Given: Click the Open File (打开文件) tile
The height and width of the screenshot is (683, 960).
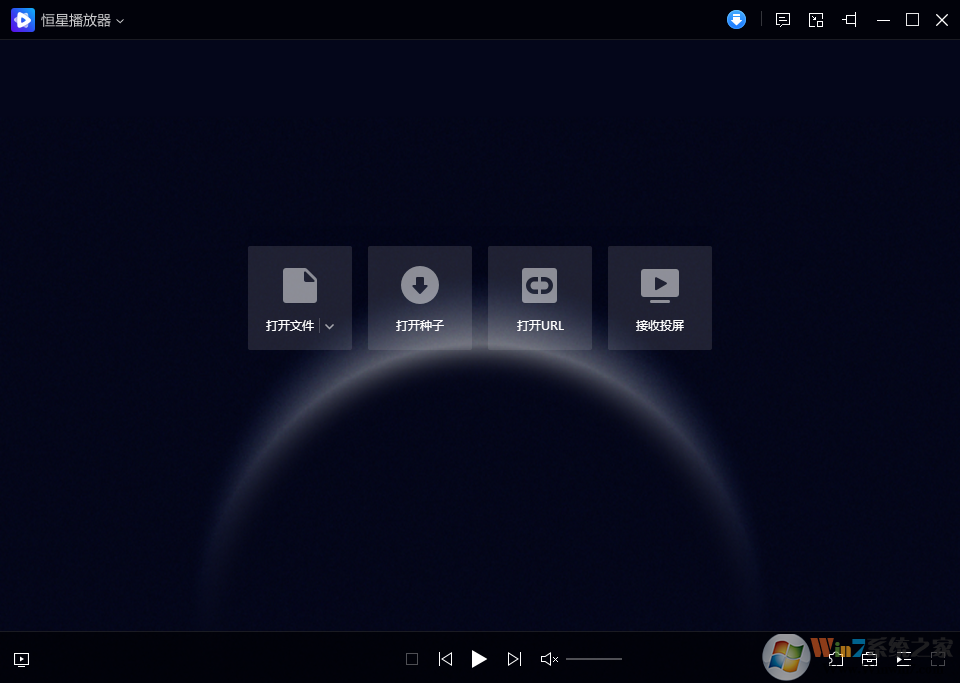Looking at the screenshot, I should (290, 297).
